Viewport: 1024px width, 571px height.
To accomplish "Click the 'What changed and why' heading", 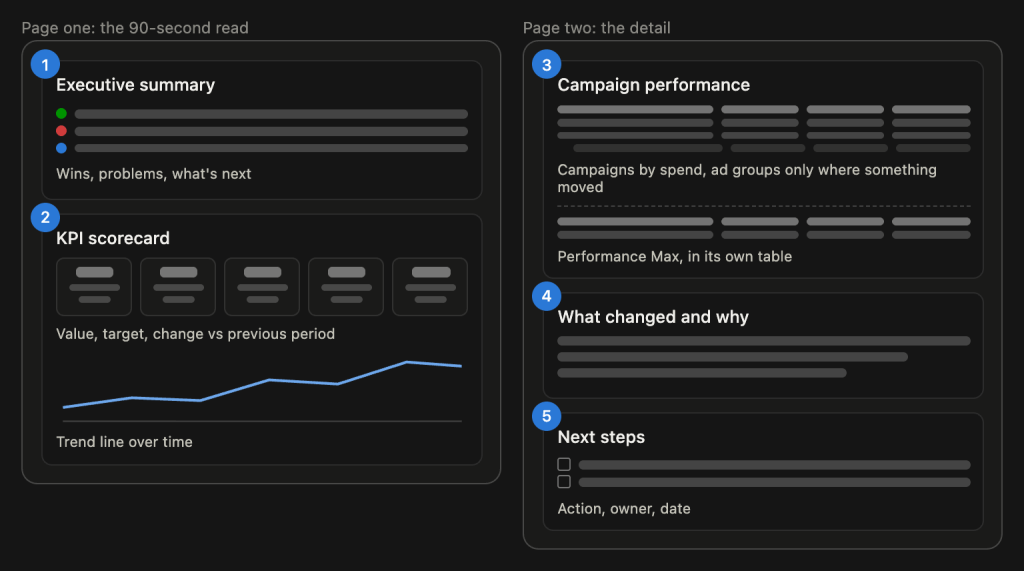I will pos(653,317).
